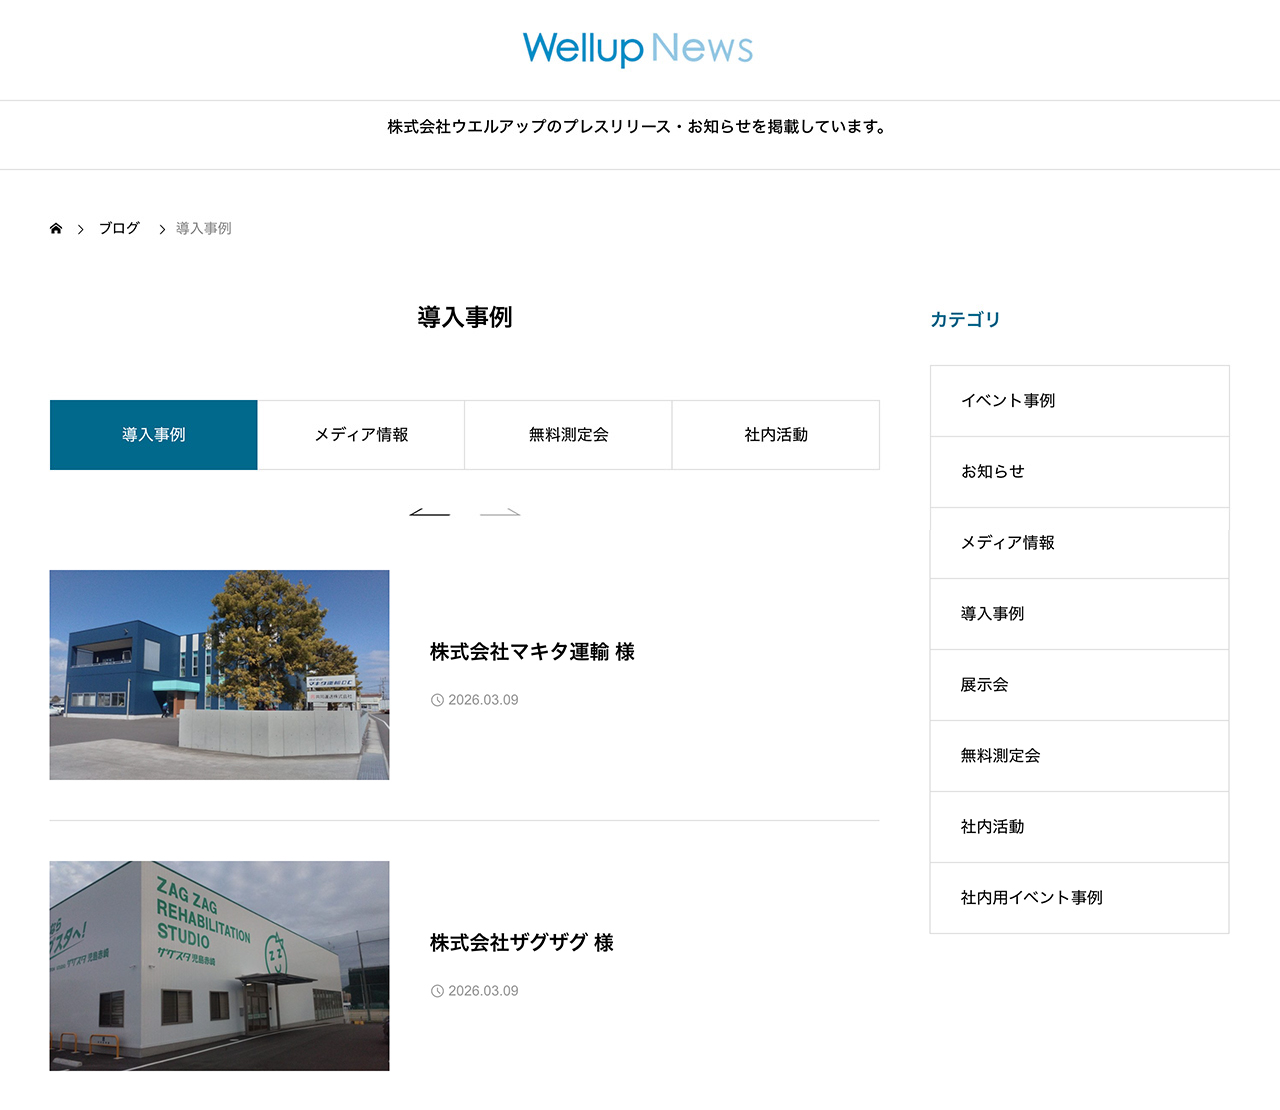Switch to the 無料測定会 tab
Screen dimensions: 1280x1110
coord(568,434)
